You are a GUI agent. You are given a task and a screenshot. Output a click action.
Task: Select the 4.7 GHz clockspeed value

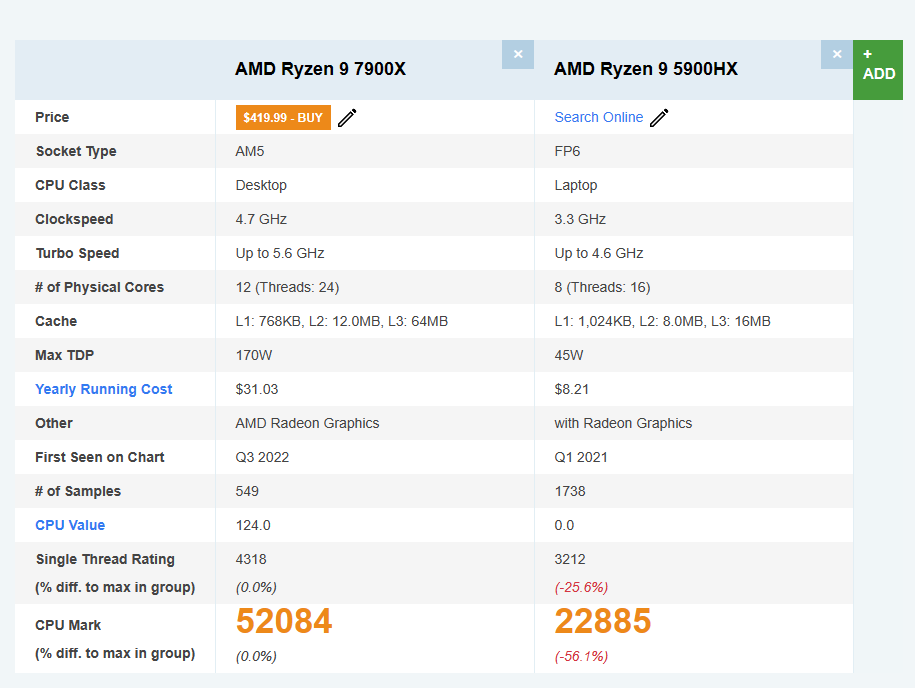261,219
